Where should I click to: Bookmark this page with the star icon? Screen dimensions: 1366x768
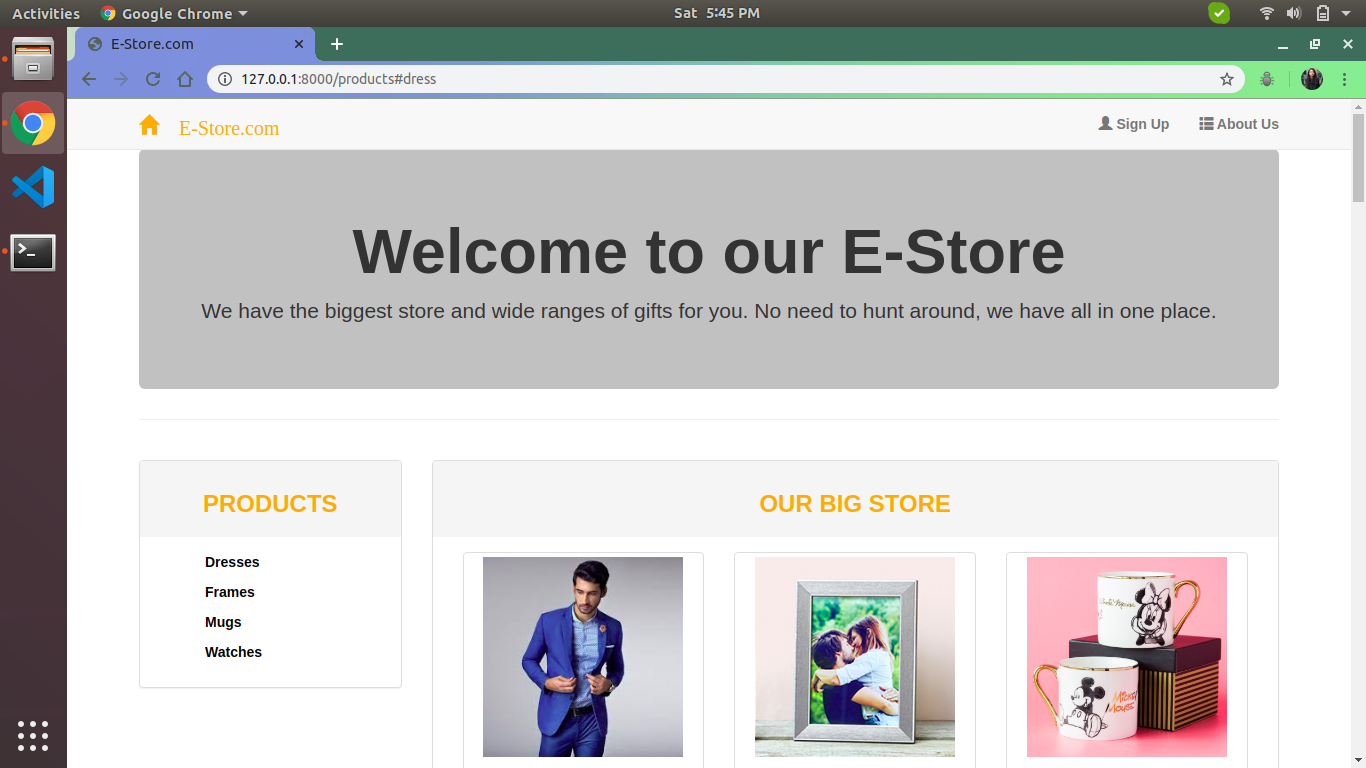click(x=1227, y=79)
